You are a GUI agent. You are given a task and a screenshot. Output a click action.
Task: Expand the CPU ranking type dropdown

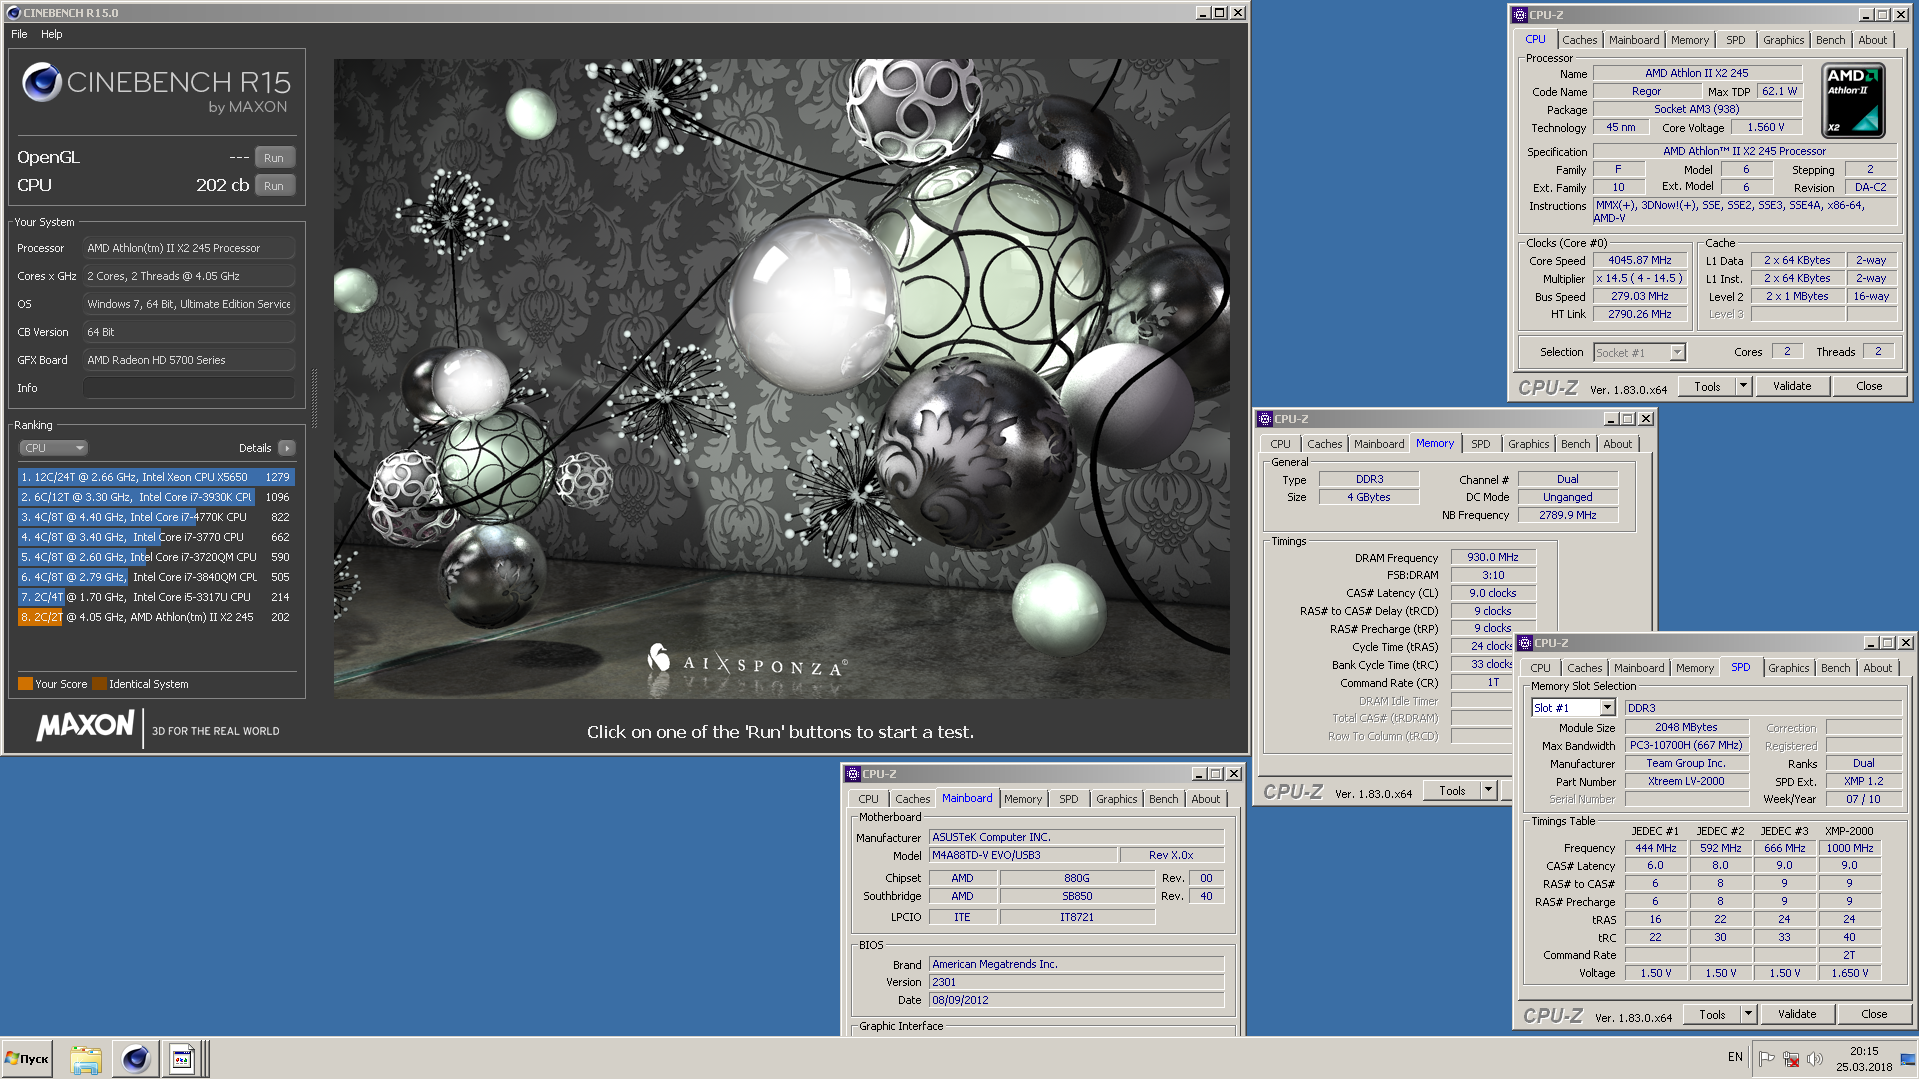coord(53,448)
